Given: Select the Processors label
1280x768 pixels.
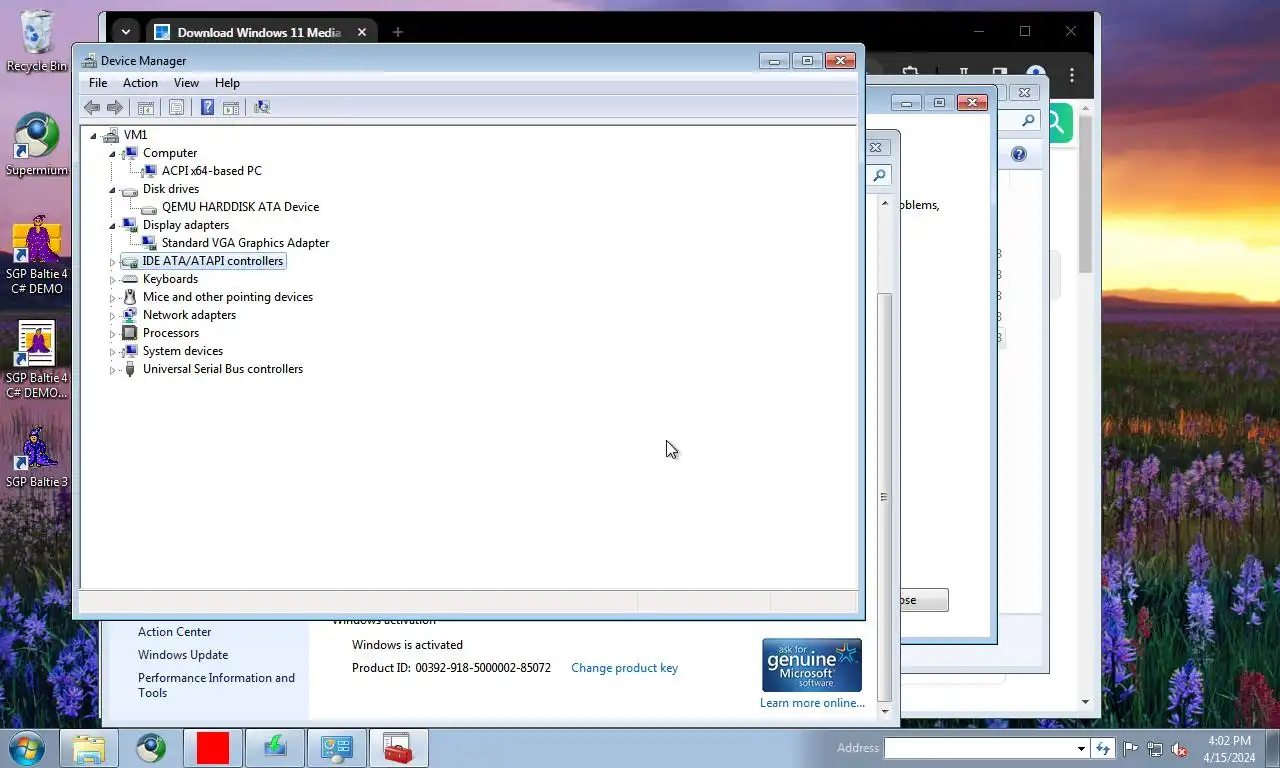Looking at the screenshot, I should 170,333.
